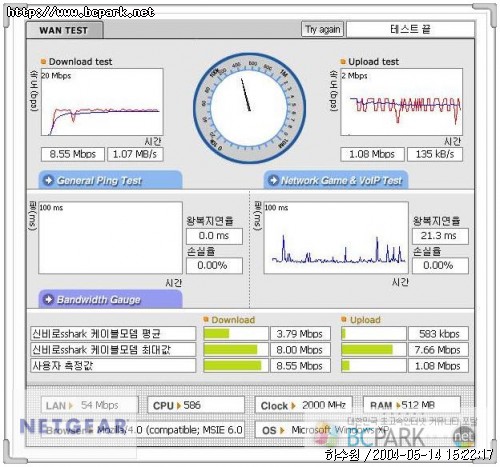Screen dimensions: 500x467
Task: Click the VoIP test 0.00% loss rate field
Action: pos(440,266)
